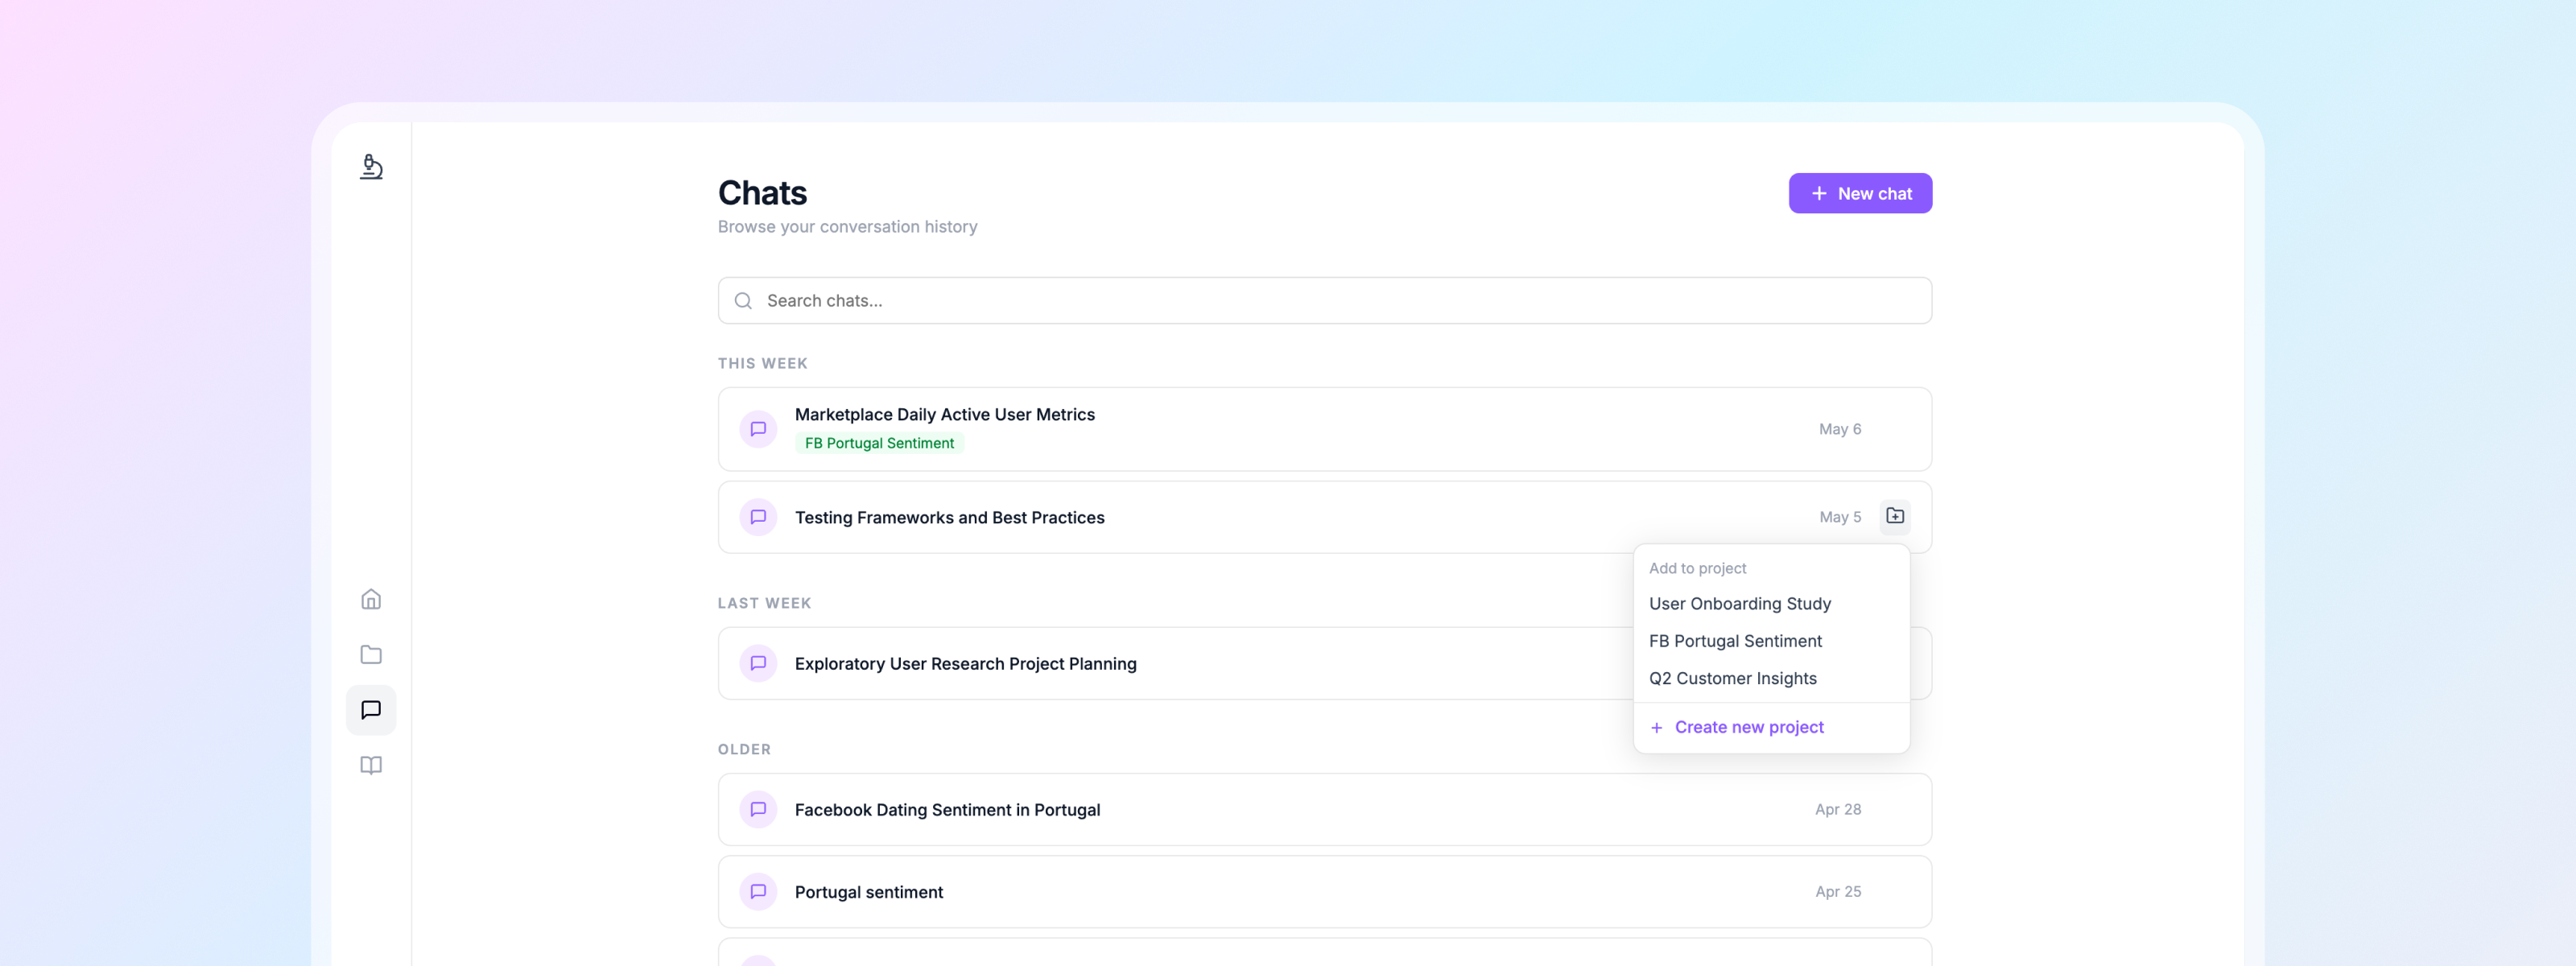
Task: Click the Apr 25 date label
Action: pos(1838,891)
